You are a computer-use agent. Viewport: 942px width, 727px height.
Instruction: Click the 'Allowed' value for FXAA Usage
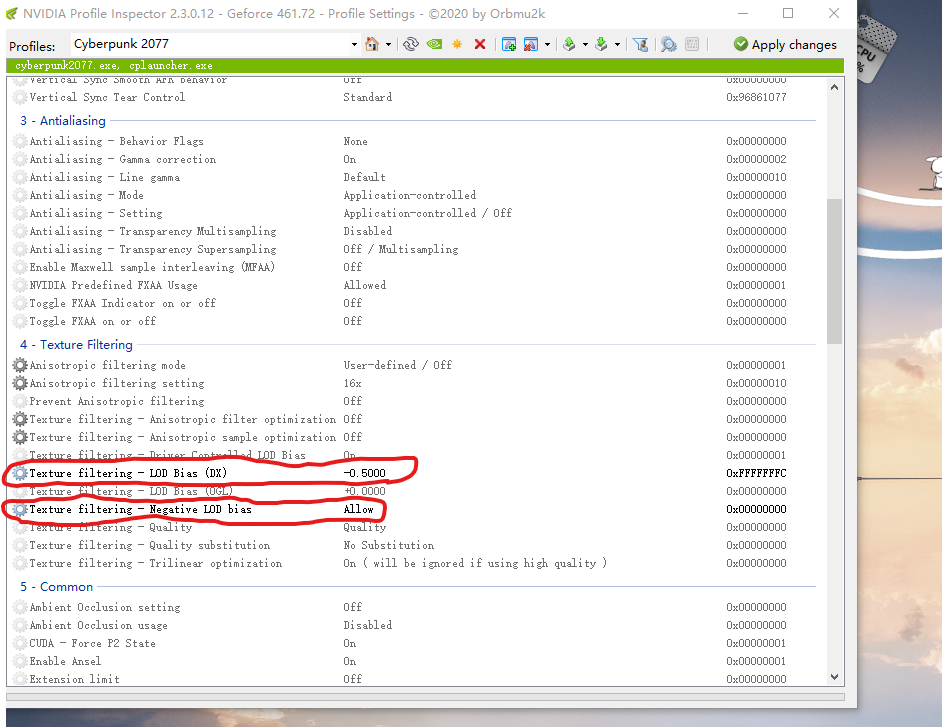tap(365, 285)
